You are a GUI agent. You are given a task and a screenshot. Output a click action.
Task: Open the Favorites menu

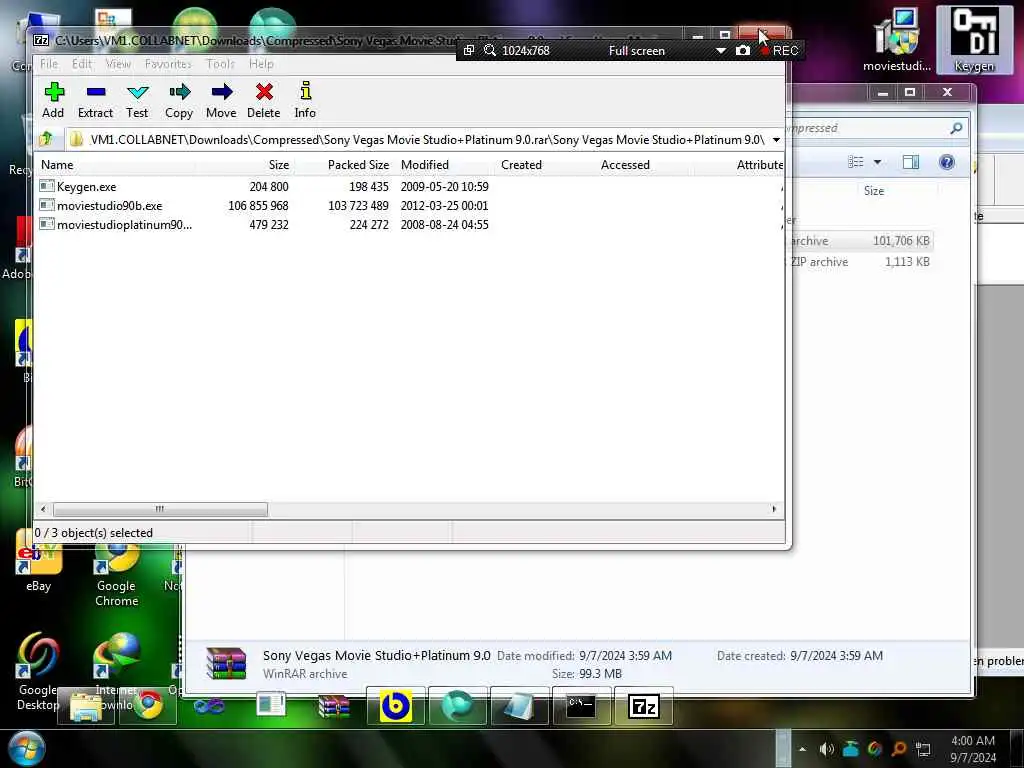pyautogui.click(x=168, y=64)
